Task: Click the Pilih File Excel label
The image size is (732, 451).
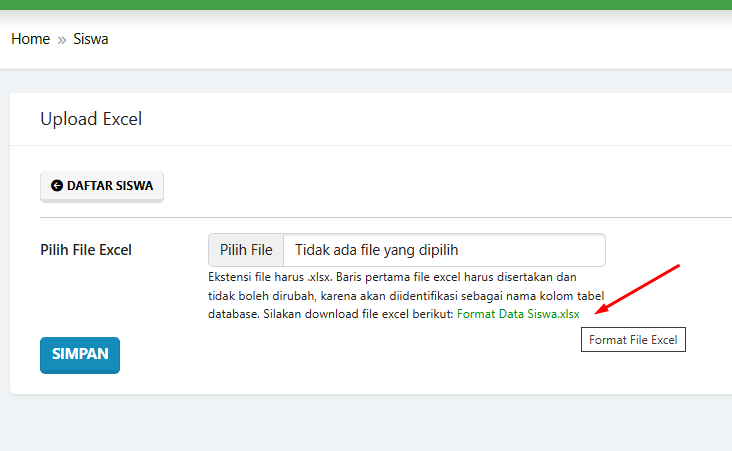Action: pyautogui.click(x=86, y=249)
